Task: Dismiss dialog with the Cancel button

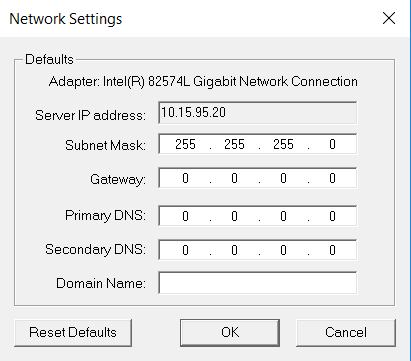Action: (346, 333)
